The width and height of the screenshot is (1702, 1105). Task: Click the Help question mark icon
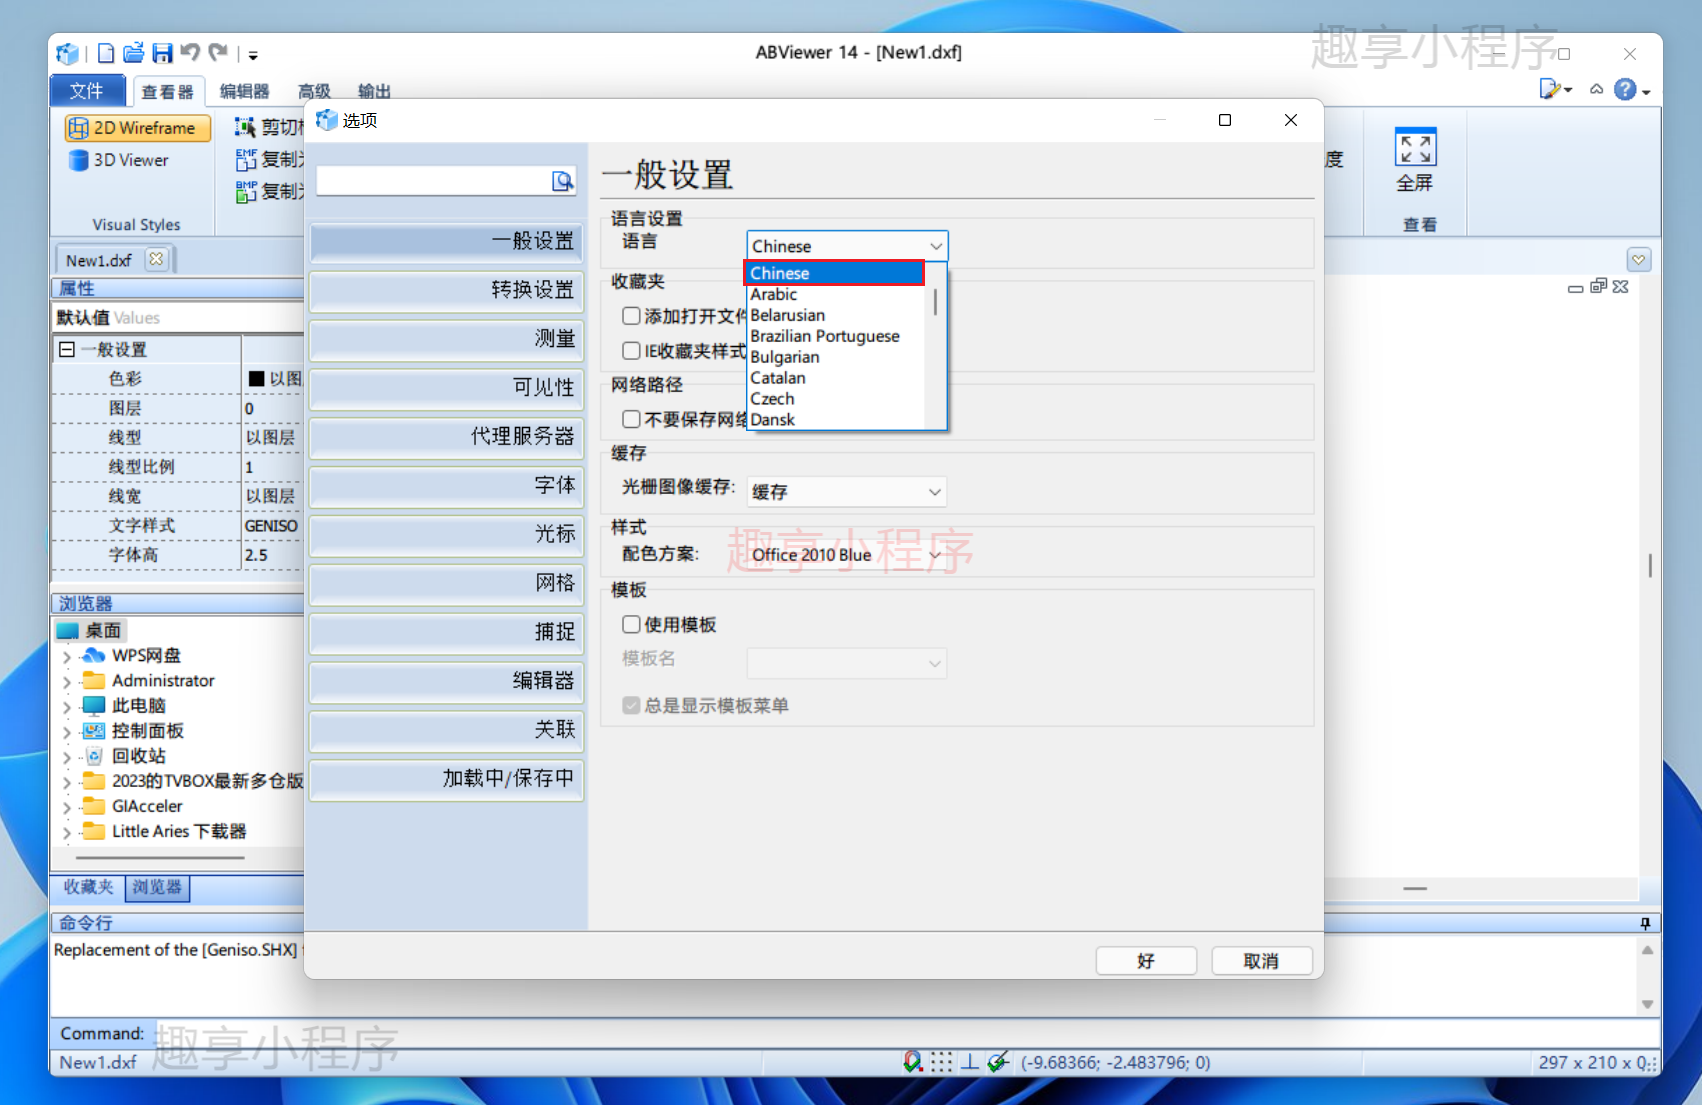1625,90
